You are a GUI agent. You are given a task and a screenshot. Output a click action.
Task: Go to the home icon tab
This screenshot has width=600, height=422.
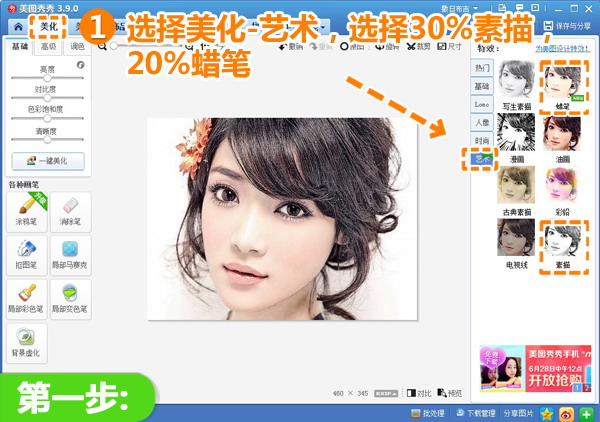(18, 26)
